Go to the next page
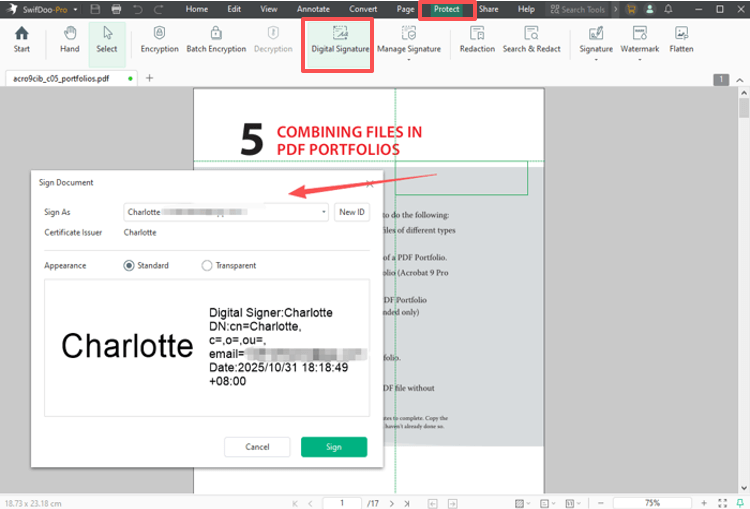This screenshot has height=509, width=750. pos(392,503)
